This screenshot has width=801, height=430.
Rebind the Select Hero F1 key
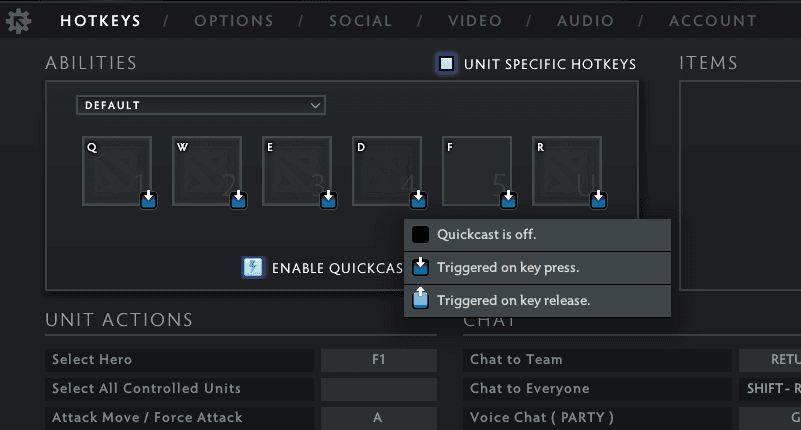[379, 360]
